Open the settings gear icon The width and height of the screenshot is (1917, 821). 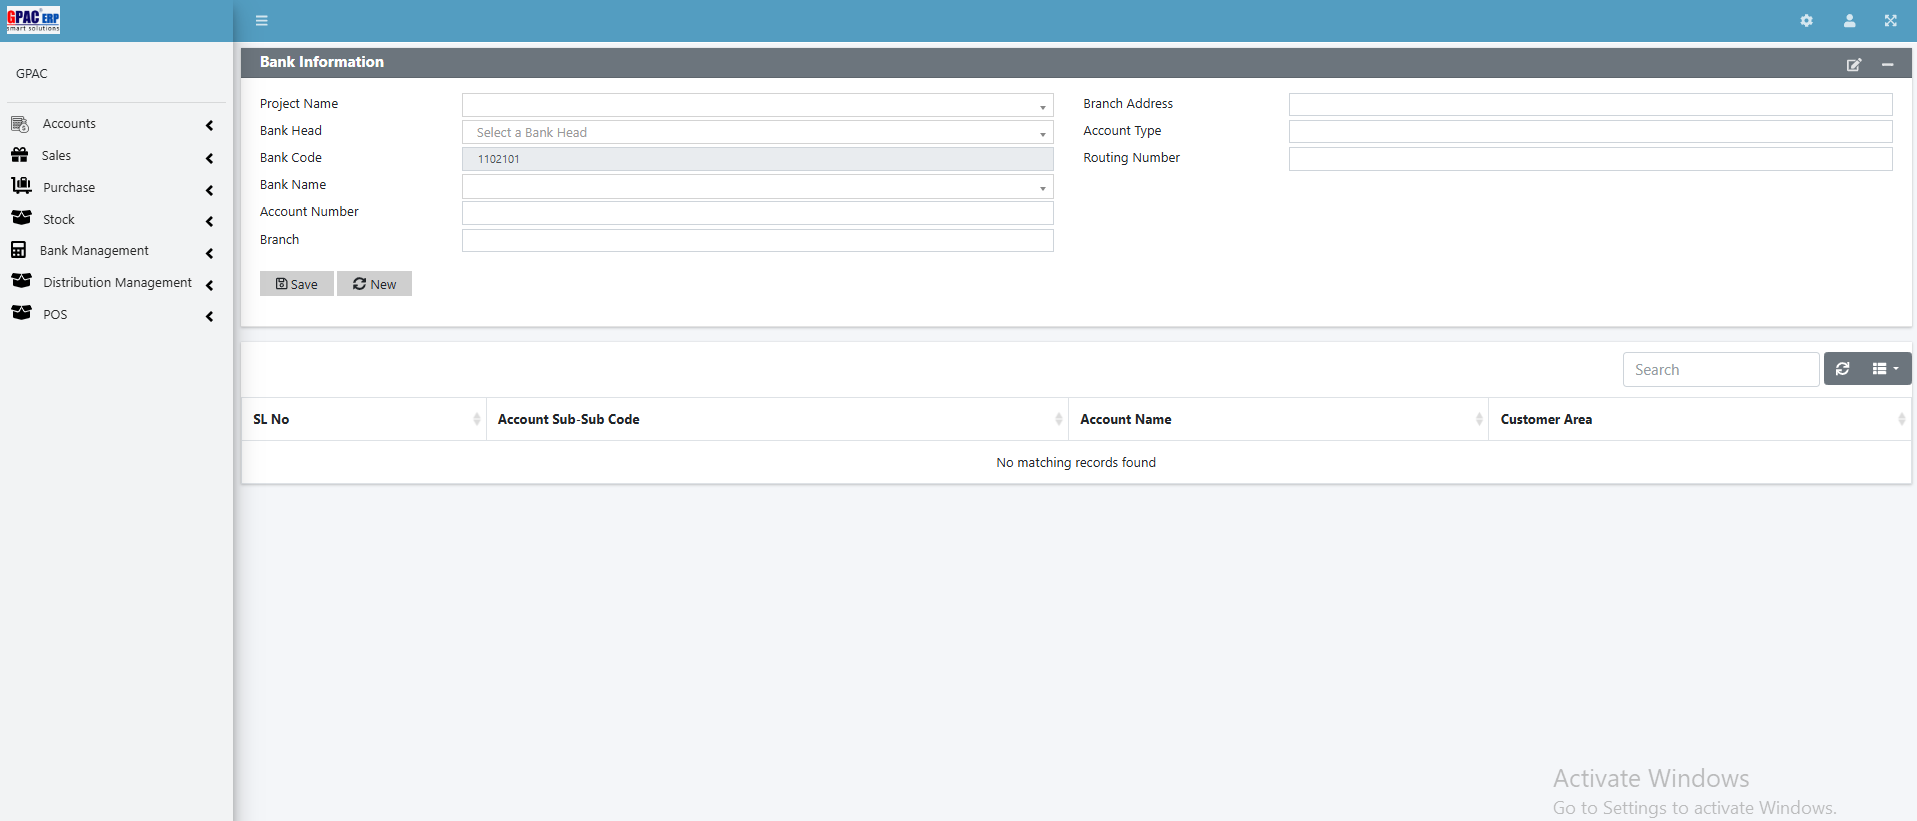pos(1806,21)
